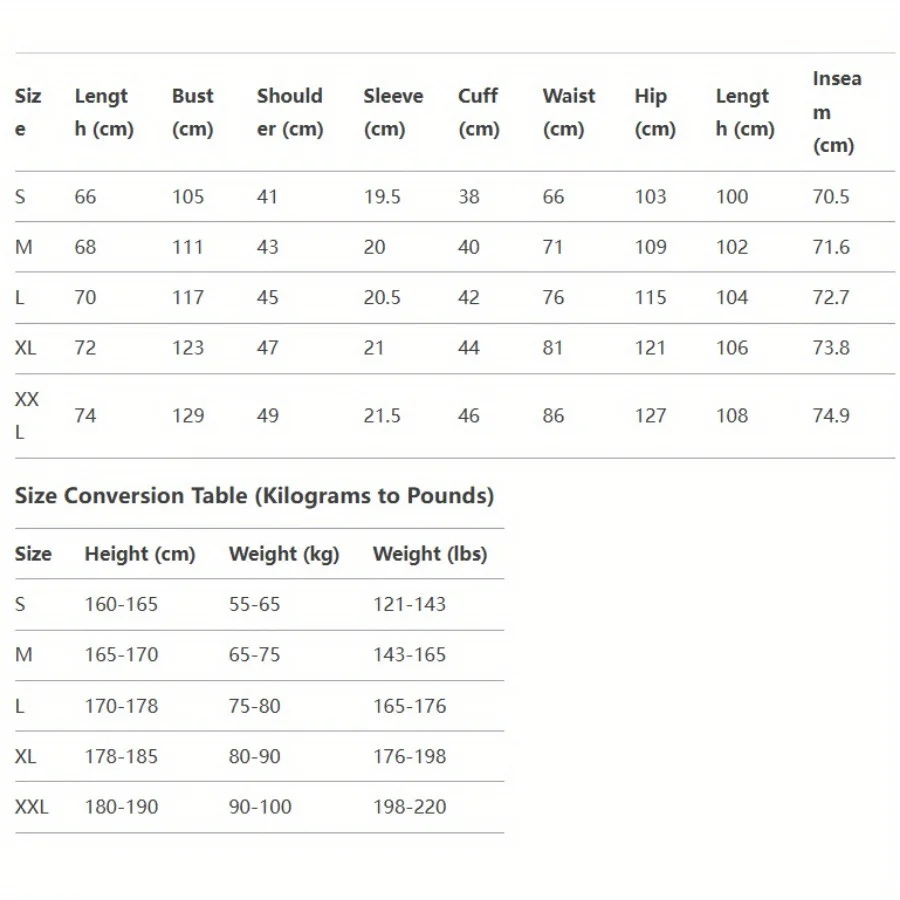This screenshot has height=900, width=900.
Task: Click the Hip (cm) column header
Action: (654, 112)
